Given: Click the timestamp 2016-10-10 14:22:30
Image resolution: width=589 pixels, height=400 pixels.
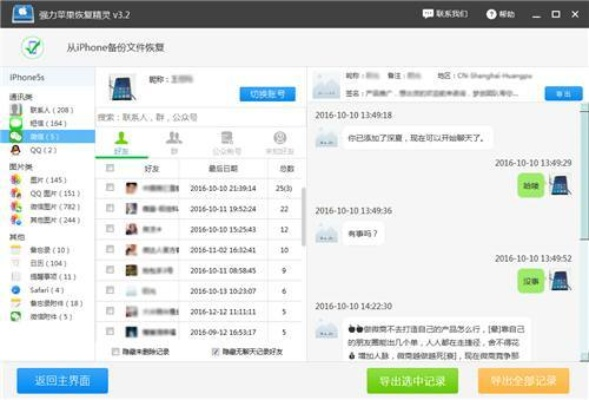Looking at the screenshot, I should pyautogui.click(x=353, y=306).
